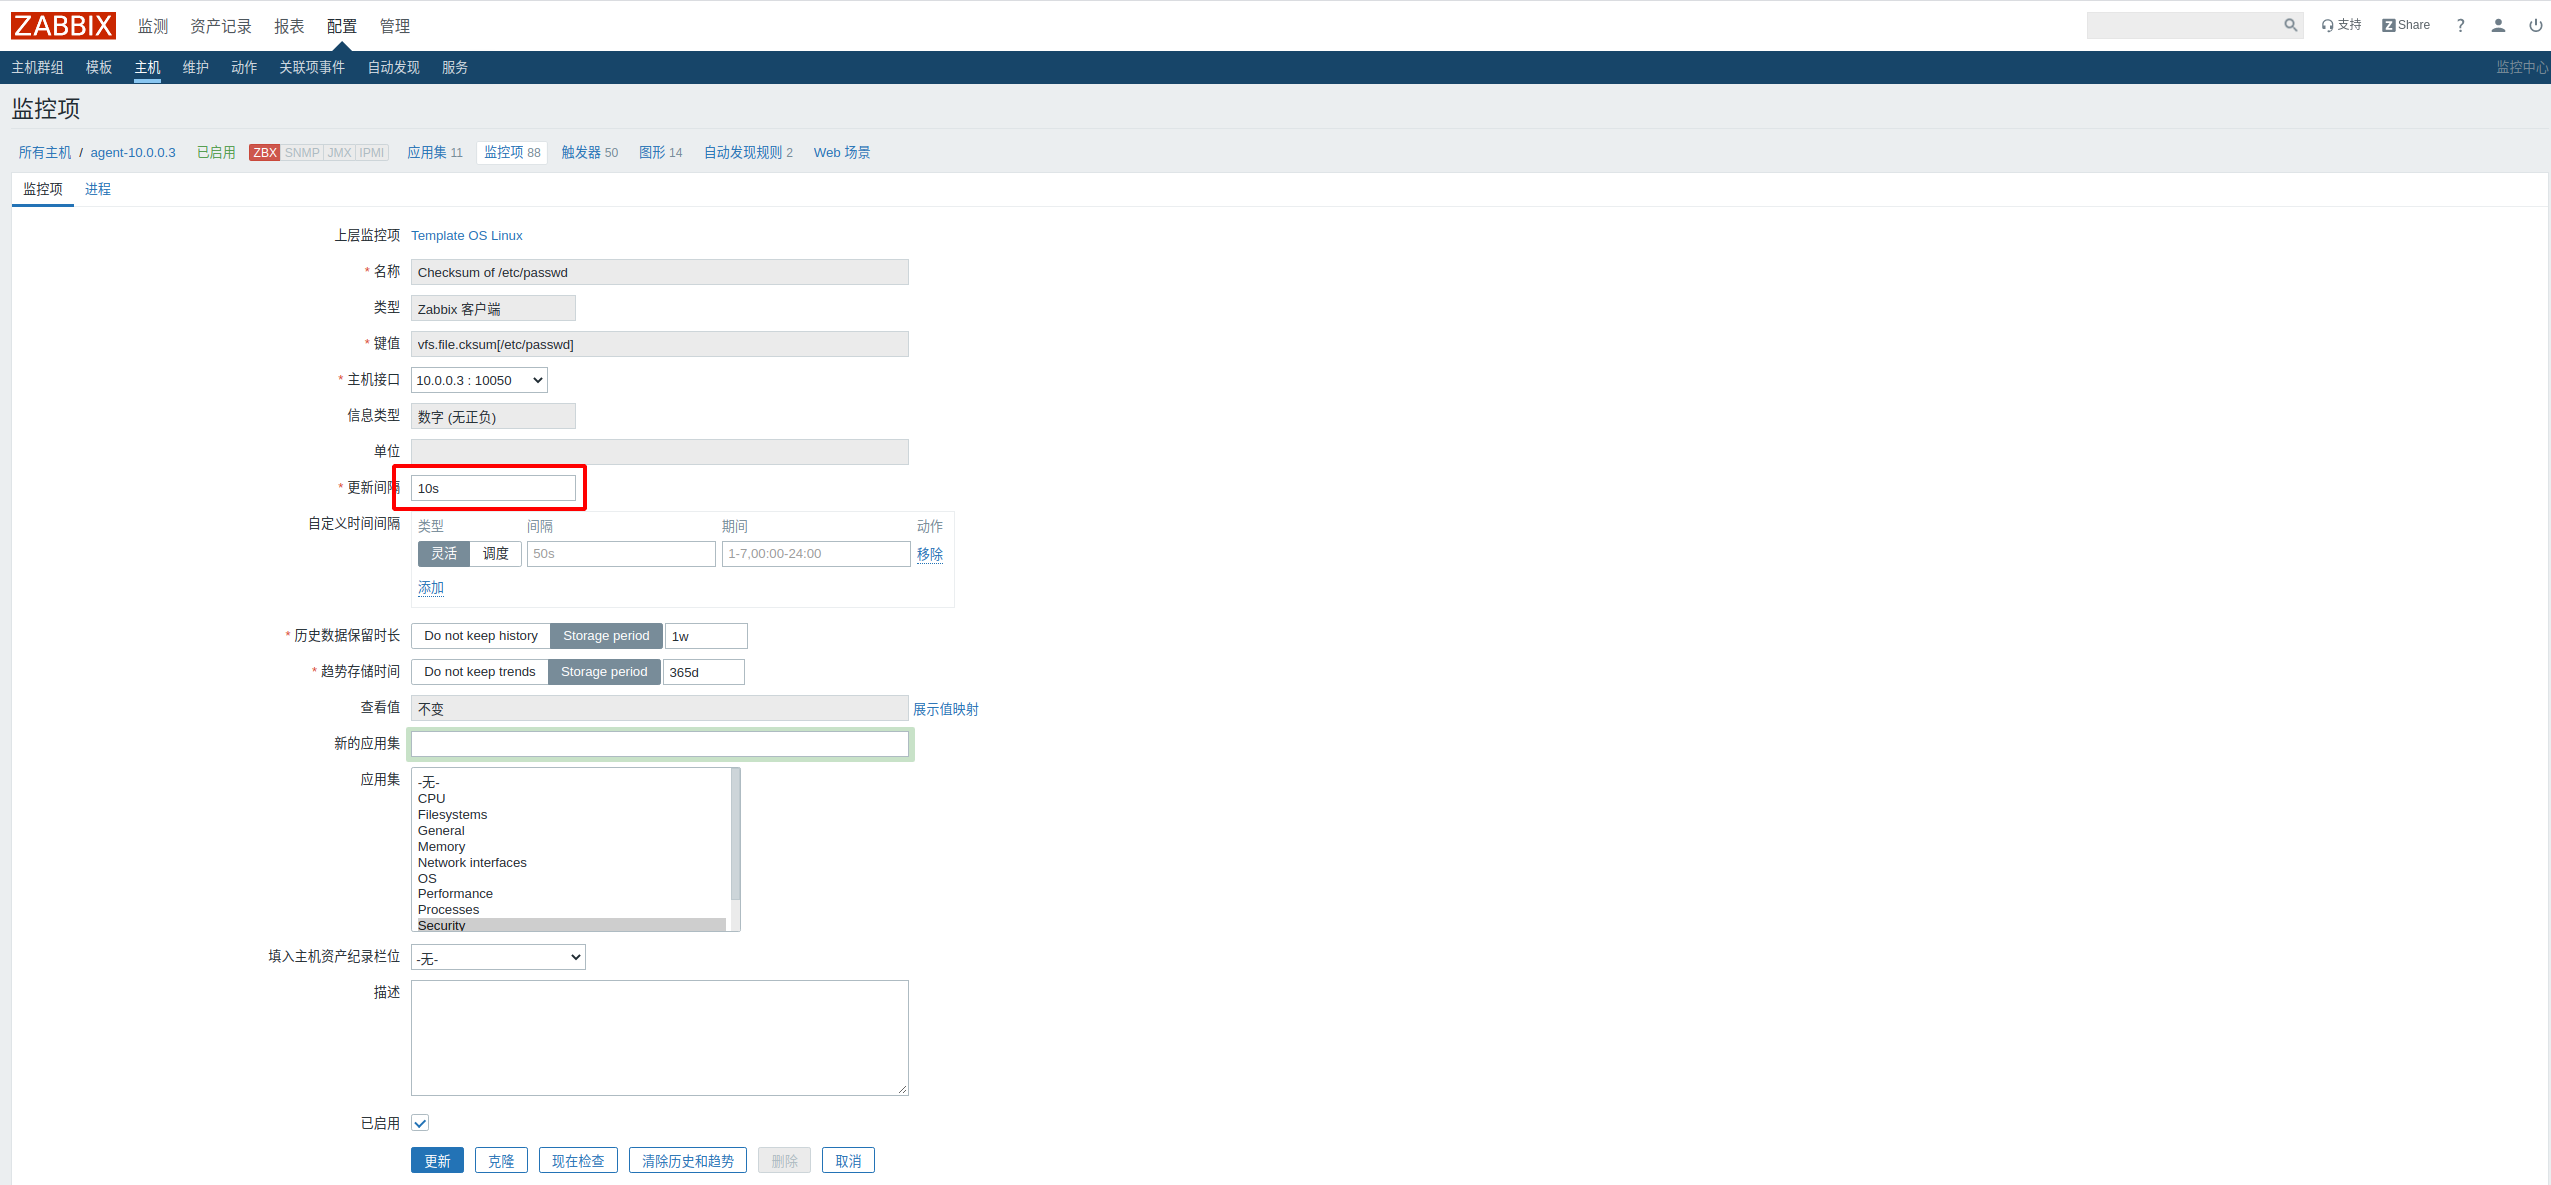Image resolution: width=2551 pixels, height=1185 pixels.
Task: Select scheduling interval type 调度
Action: pos(496,554)
